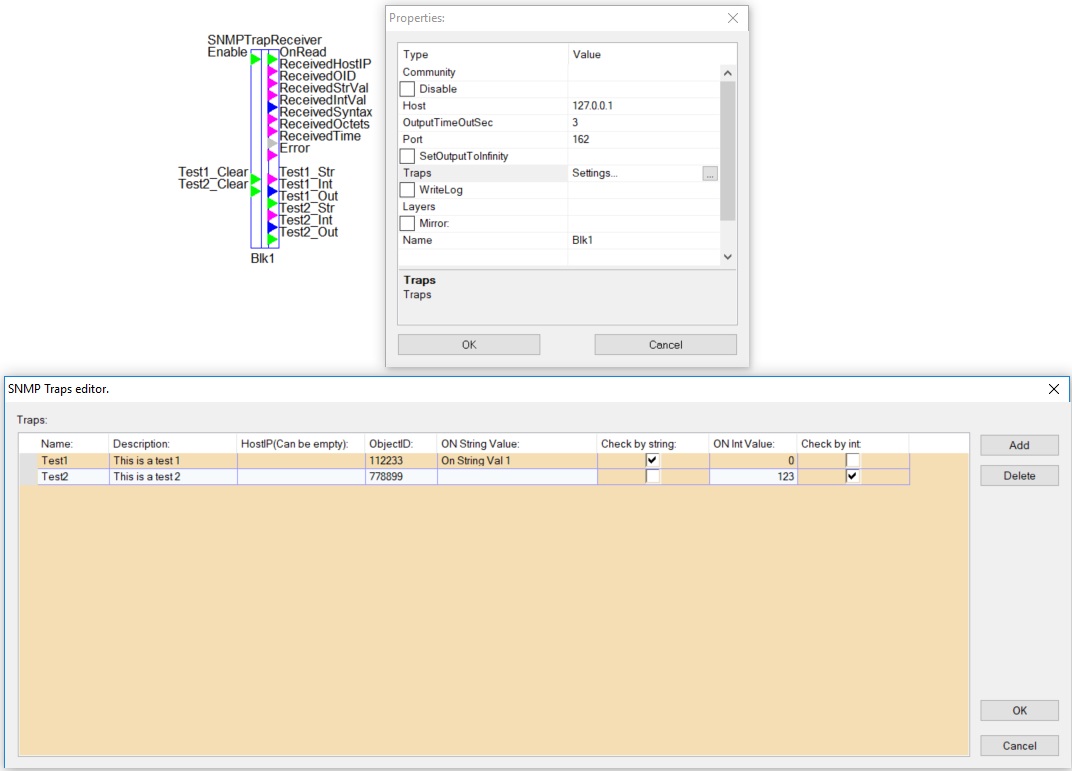
Task: Delete the selected trap
Action: pos(1019,476)
